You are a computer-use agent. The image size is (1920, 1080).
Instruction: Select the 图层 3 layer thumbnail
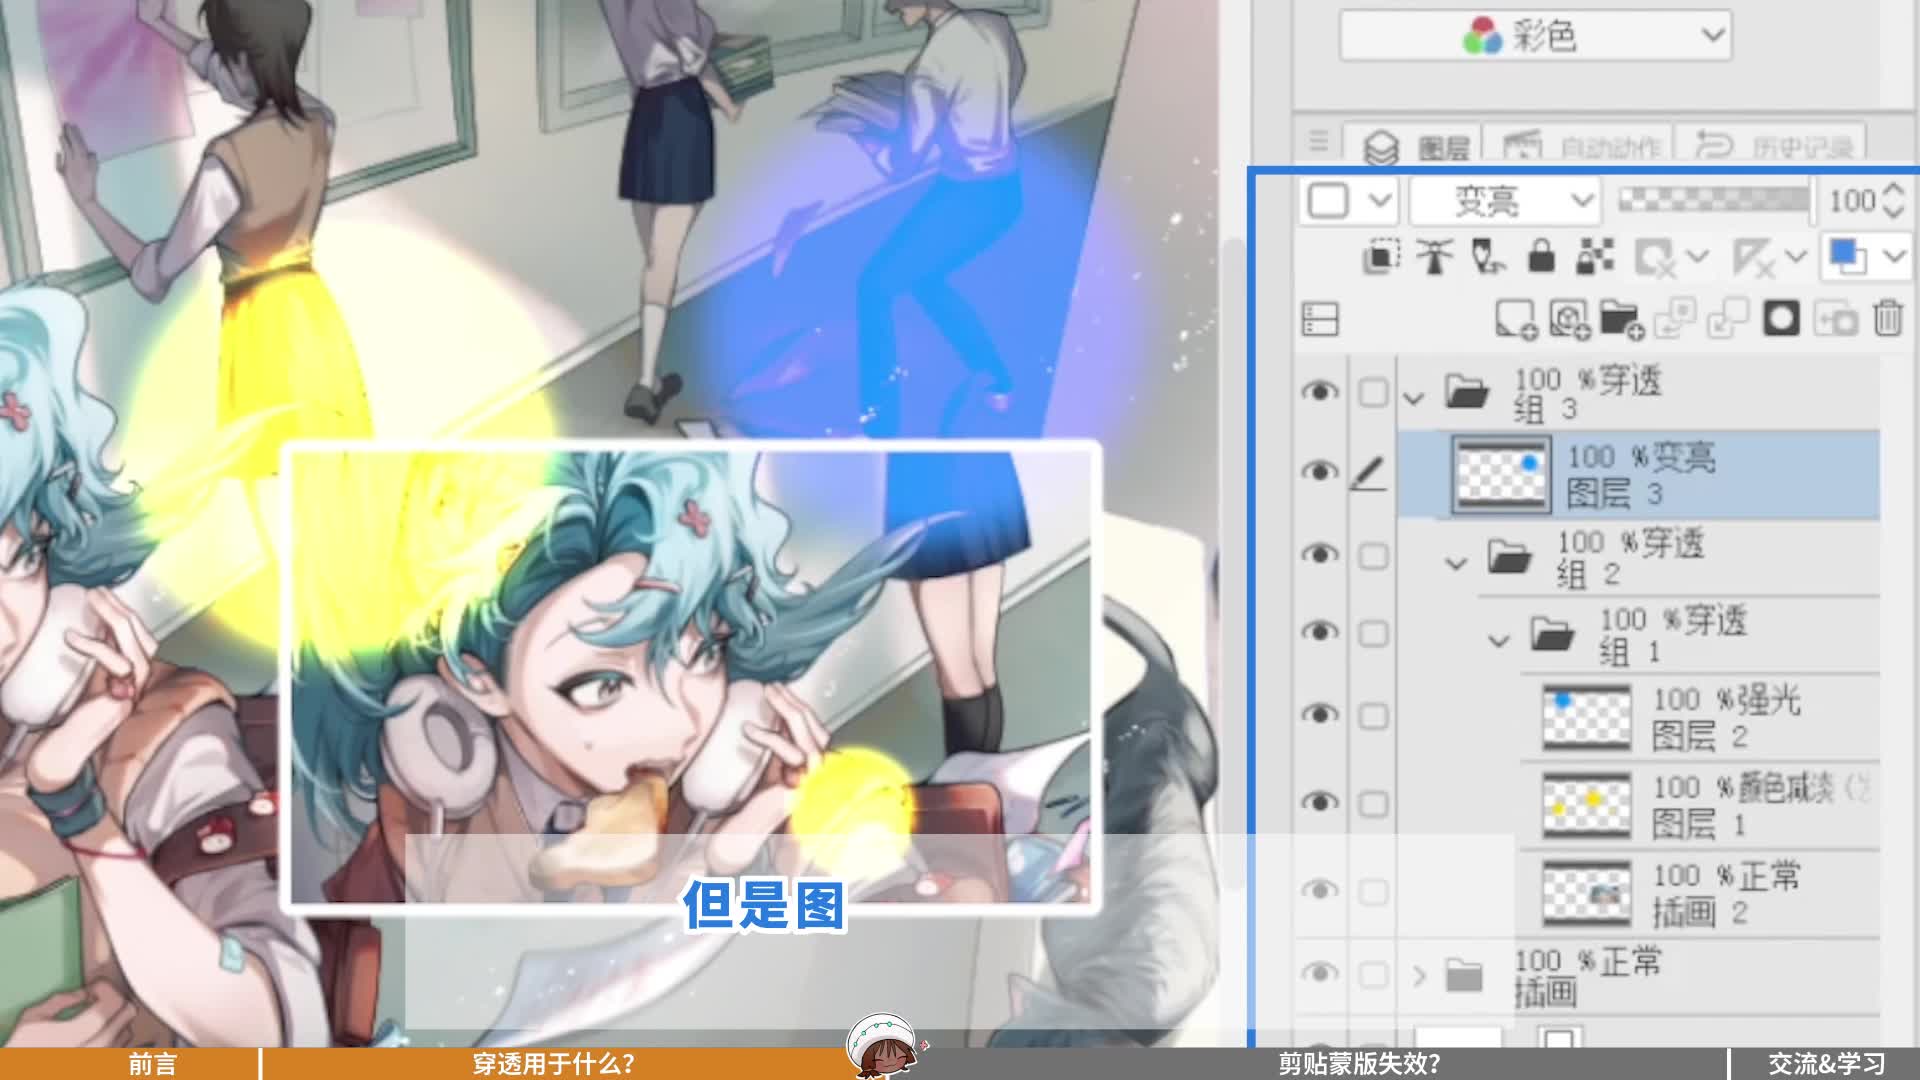click(x=1500, y=475)
